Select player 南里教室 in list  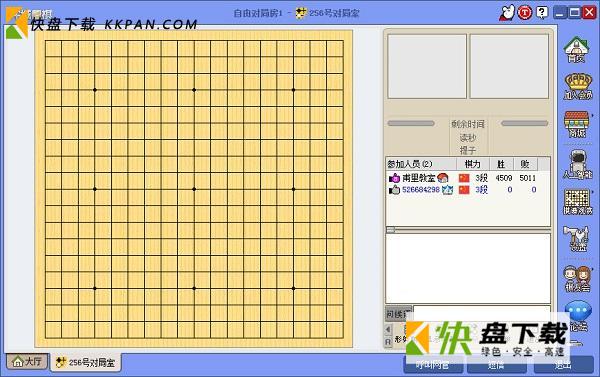click(x=419, y=178)
